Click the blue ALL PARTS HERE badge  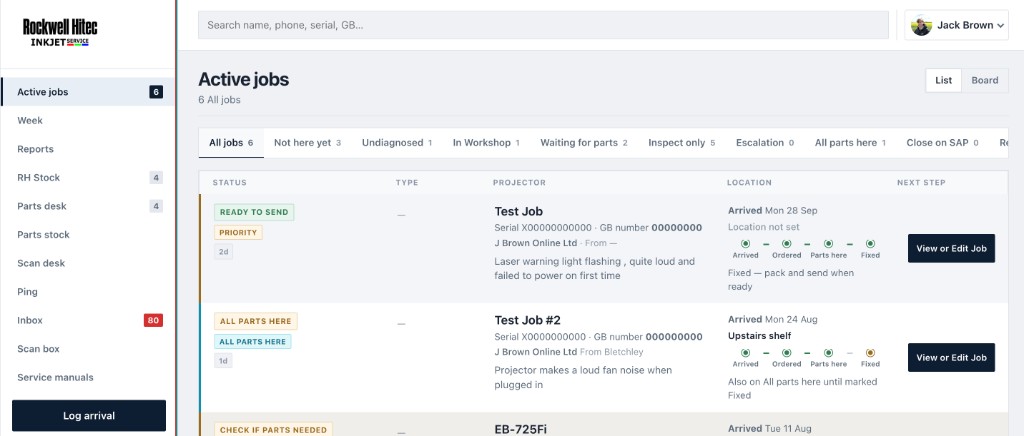[x=253, y=341]
